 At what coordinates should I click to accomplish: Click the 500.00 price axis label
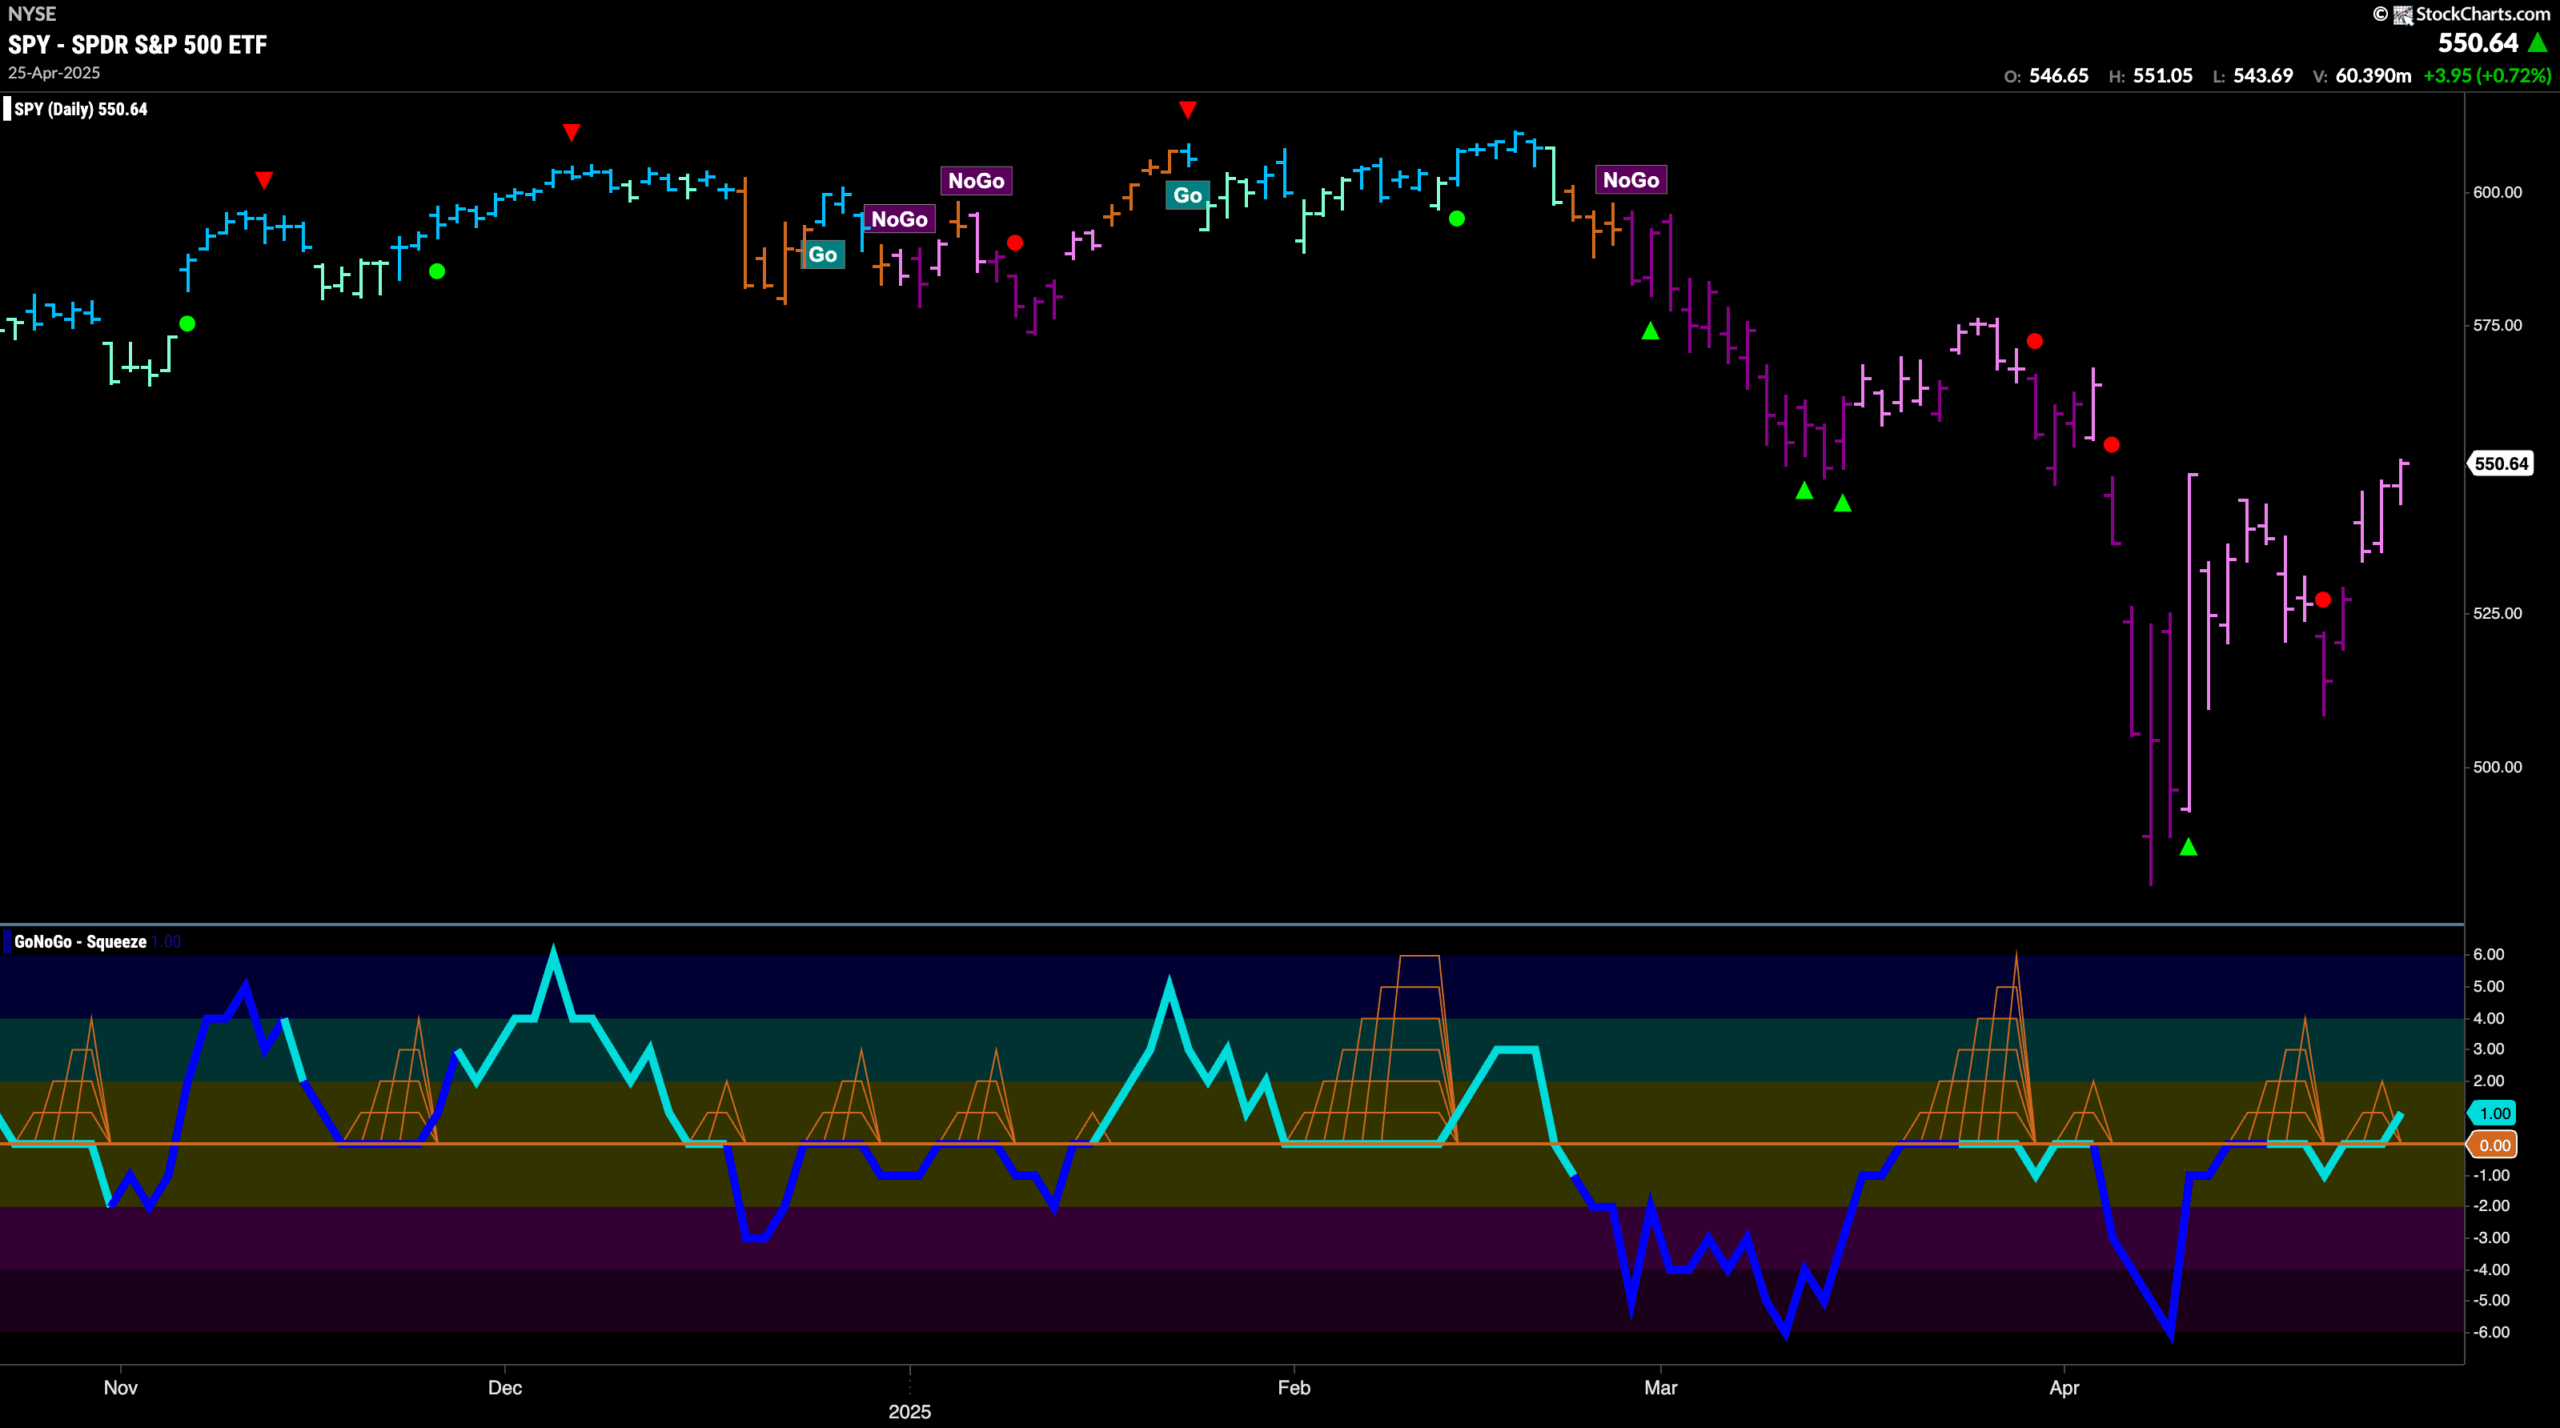coord(2497,767)
